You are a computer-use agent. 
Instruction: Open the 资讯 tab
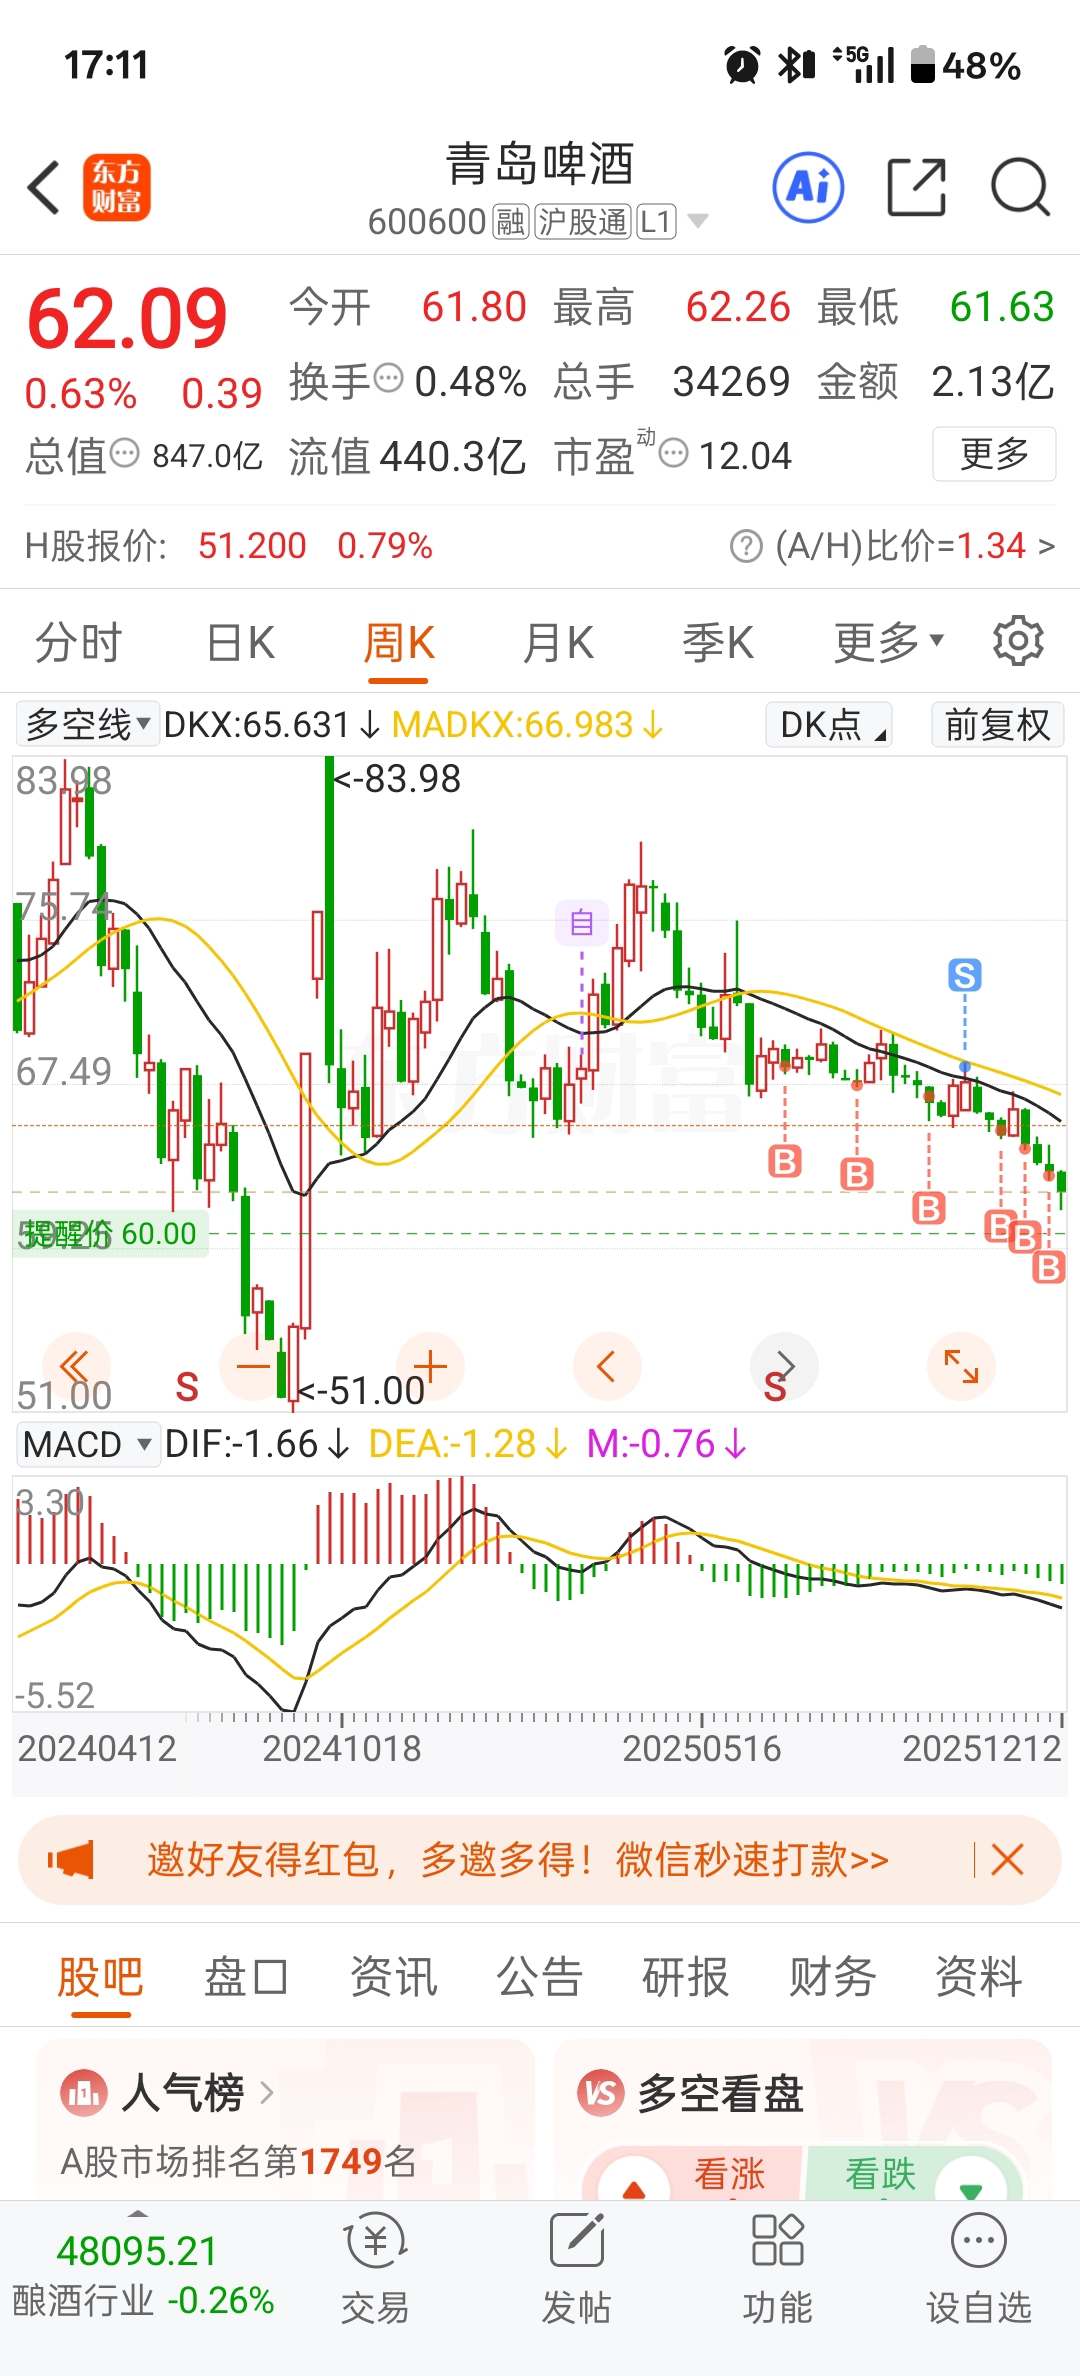[393, 1977]
